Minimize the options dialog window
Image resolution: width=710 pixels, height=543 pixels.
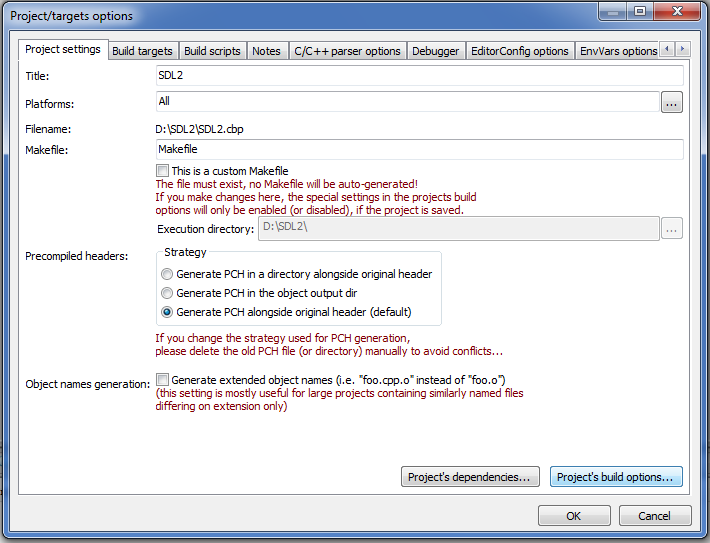[x=612, y=11]
